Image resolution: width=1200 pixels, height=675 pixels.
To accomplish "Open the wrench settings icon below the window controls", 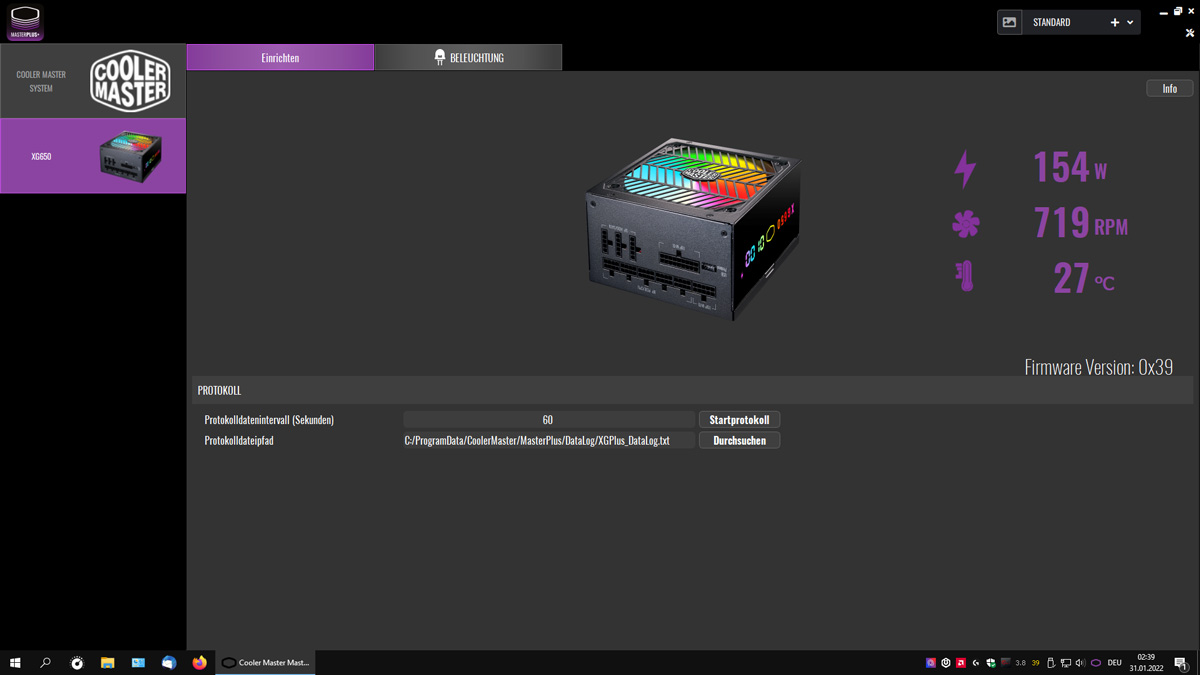I will pos(1190,33).
